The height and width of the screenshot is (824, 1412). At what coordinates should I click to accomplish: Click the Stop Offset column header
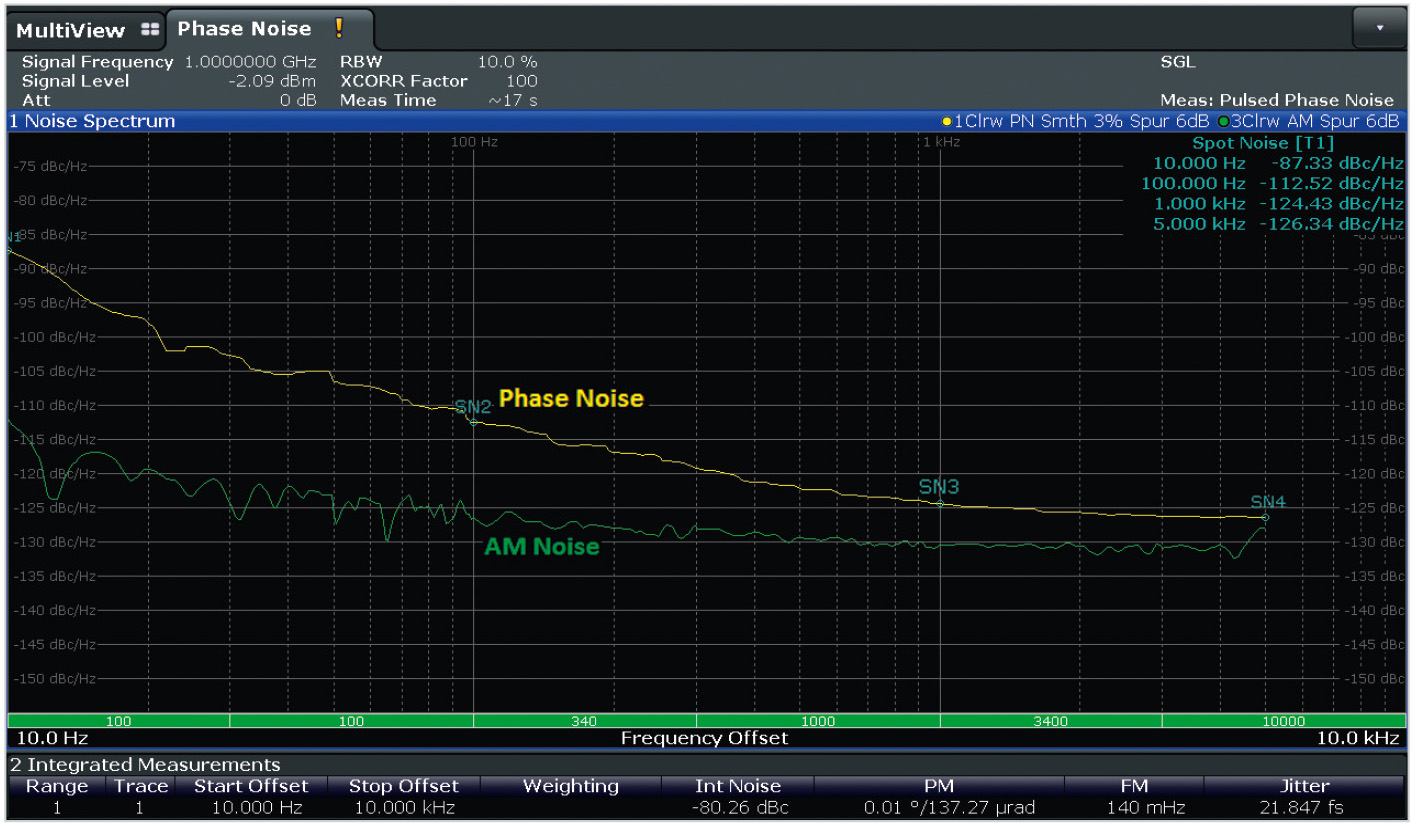404,786
